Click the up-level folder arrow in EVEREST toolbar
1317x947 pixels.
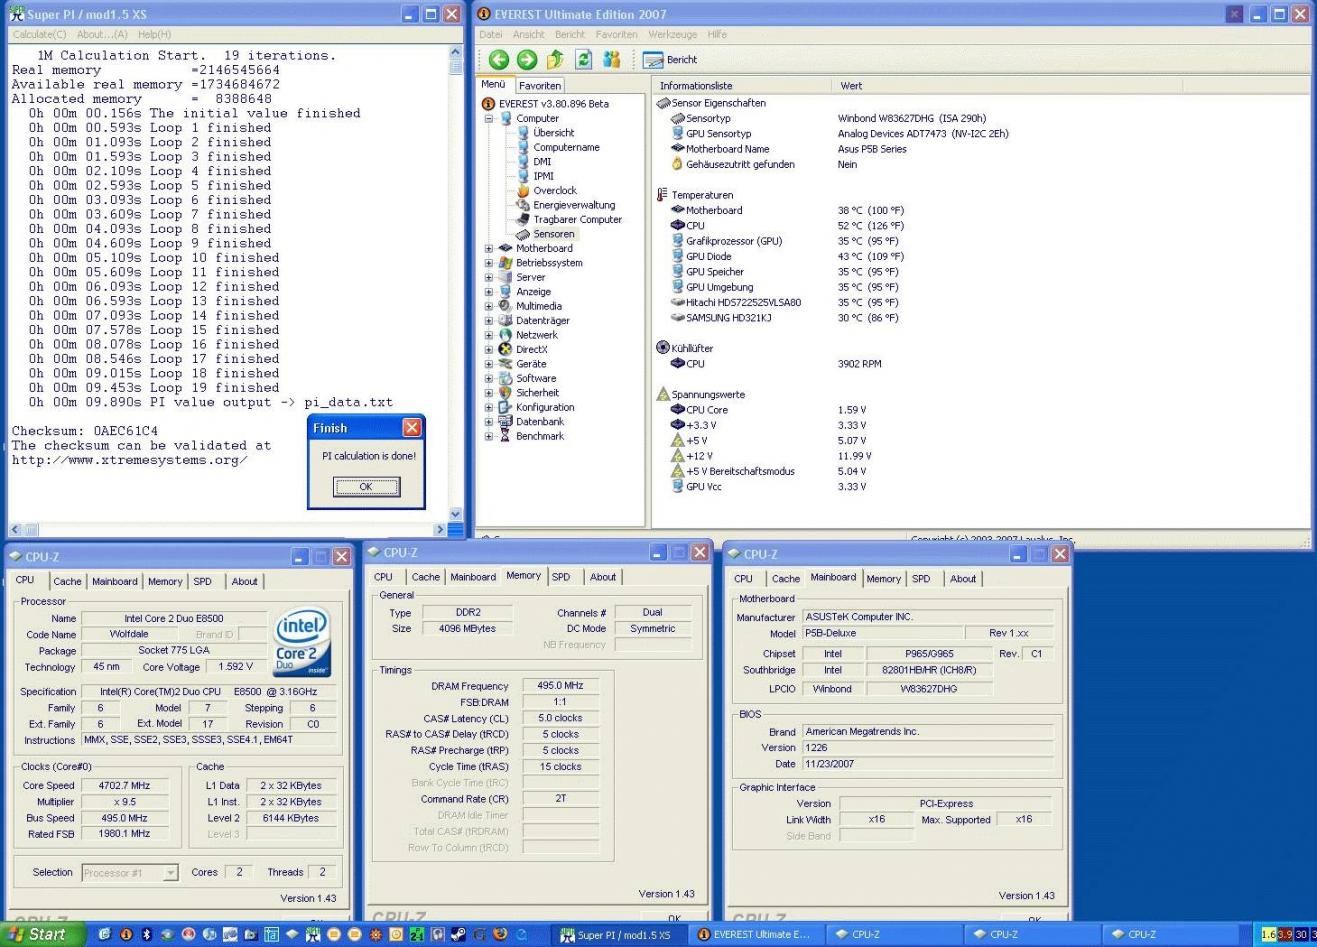pyautogui.click(x=555, y=60)
